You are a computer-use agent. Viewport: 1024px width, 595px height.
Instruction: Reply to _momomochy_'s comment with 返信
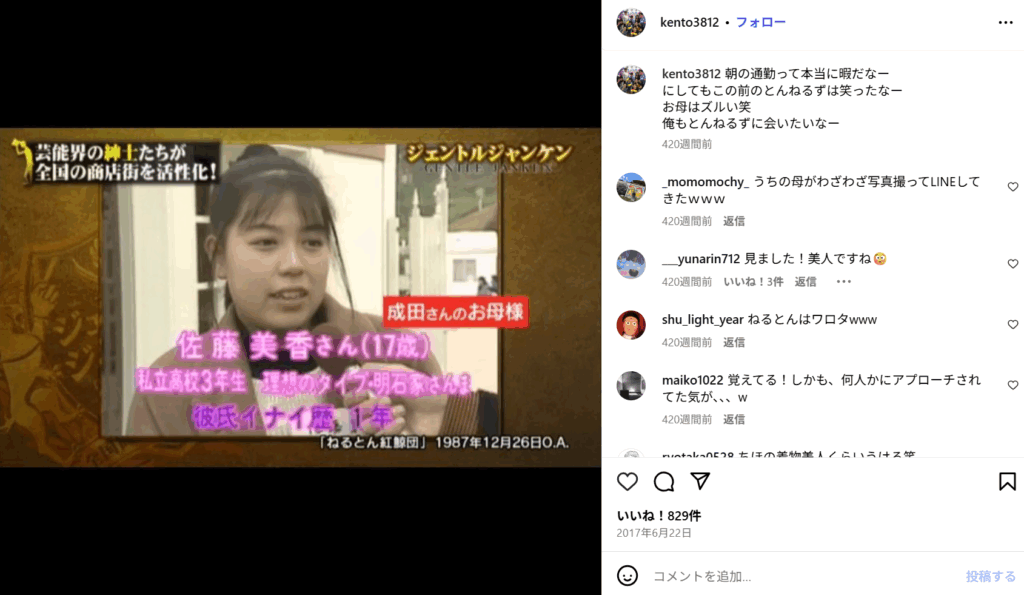733,221
